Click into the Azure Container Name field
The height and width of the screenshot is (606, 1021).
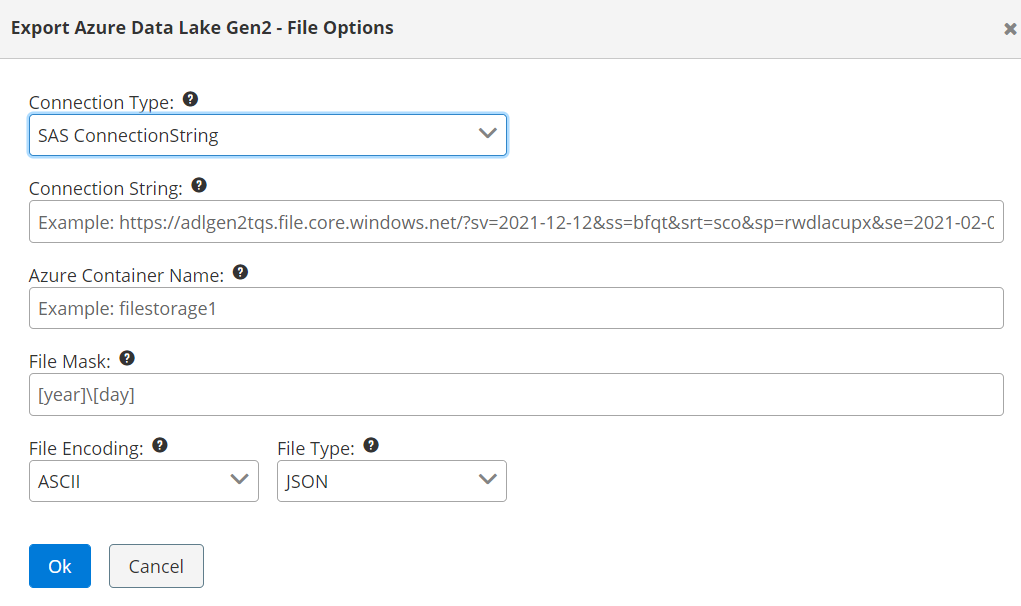(x=515, y=308)
